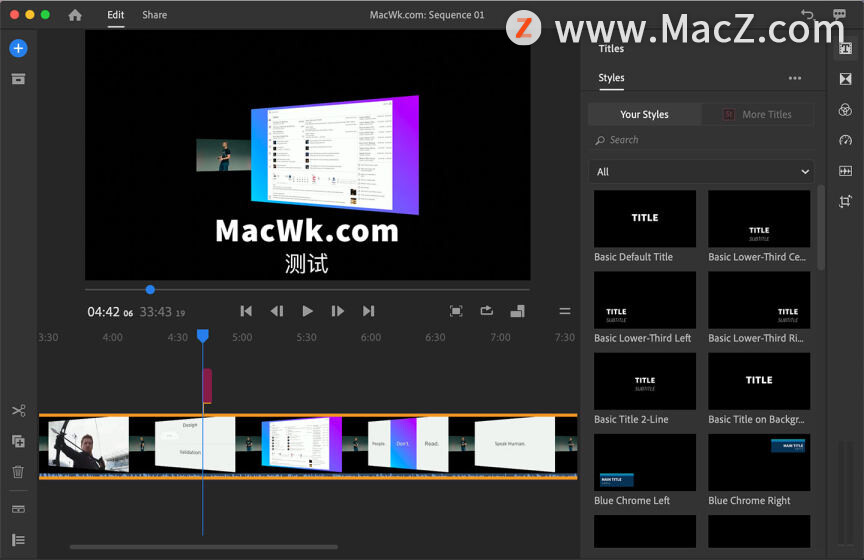The image size is (864, 560).
Task: Click the 5:00 ruler mark
Action: tap(242, 337)
